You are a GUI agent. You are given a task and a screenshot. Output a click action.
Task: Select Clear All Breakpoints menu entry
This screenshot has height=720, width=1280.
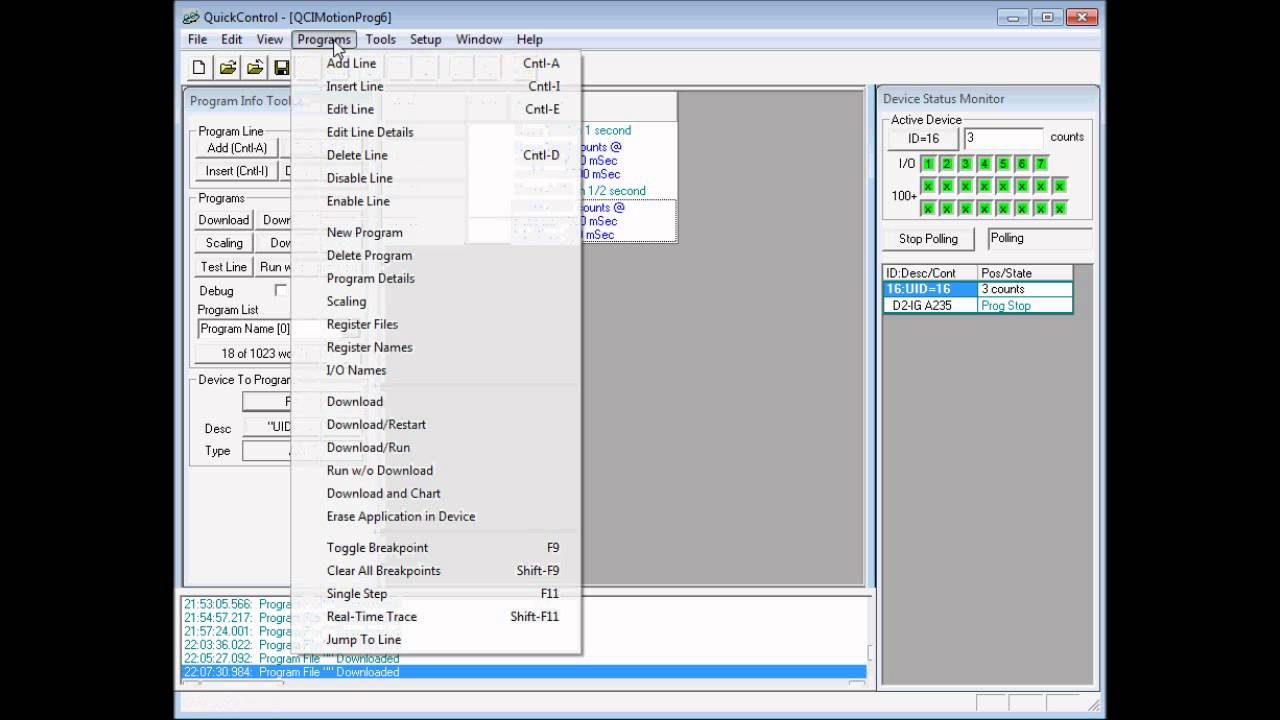point(436,570)
